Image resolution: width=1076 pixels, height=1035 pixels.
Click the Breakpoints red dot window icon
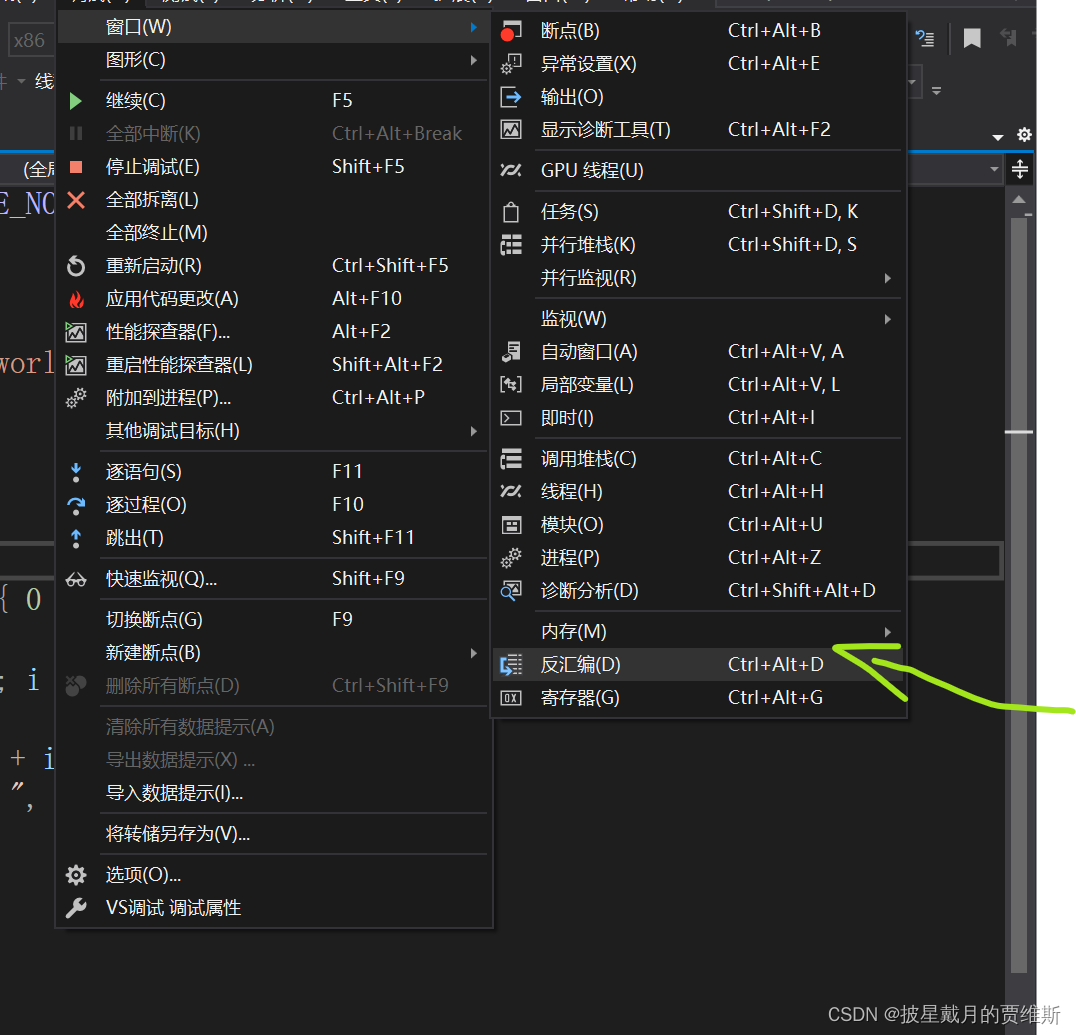tap(511, 31)
